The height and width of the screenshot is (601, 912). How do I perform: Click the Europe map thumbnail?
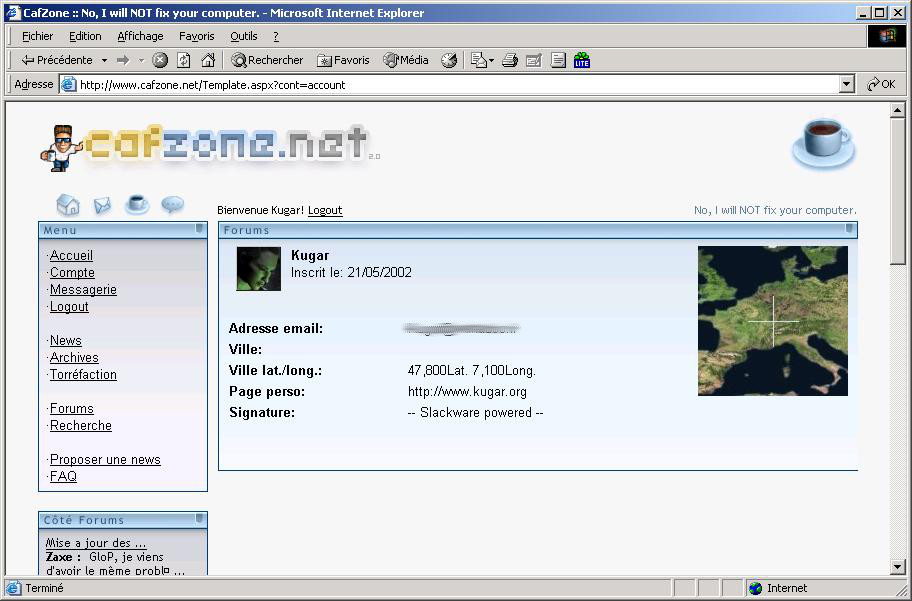coord(772,321)
